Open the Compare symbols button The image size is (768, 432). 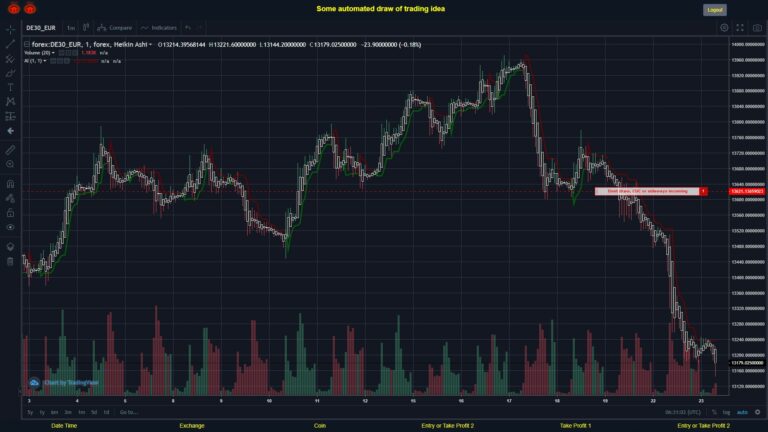[x=115, y=27]
